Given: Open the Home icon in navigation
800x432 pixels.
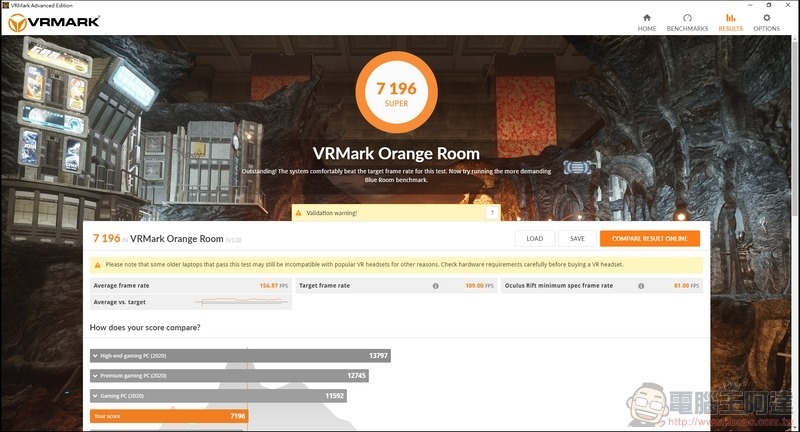Looking at the screenshot, I should click(x=646, y=18).
